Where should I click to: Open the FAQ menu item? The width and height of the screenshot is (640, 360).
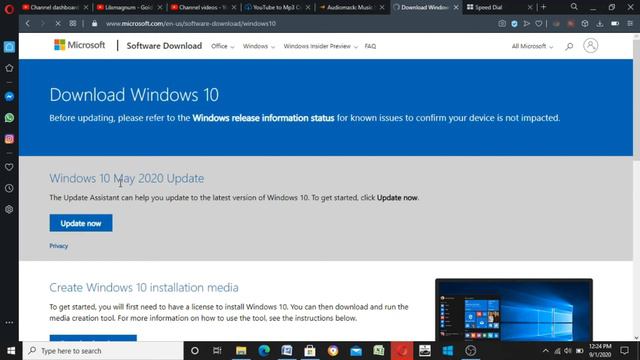pyautogui.click(x=370, y=46)
